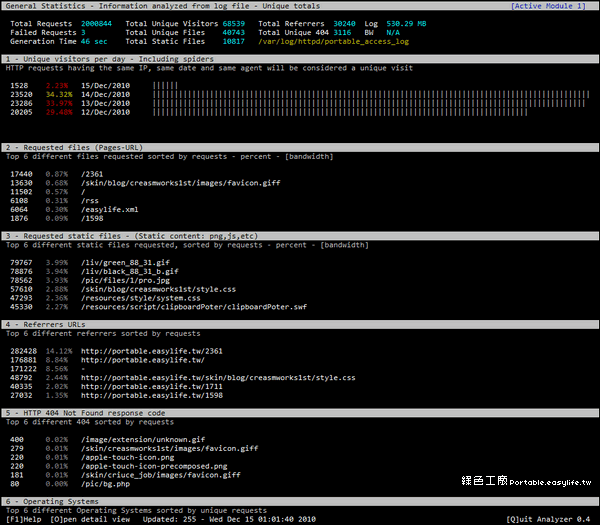The image size is (600, 525).
Task: Select referrer http://portable.easylife.tw/1598
Action: [x=152, y=395]
